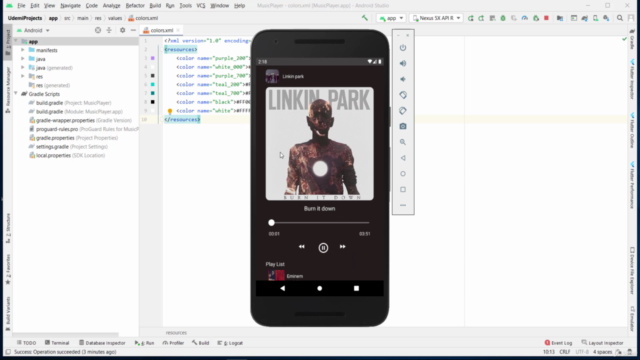This screenshot has width=640, height=360.
Task: Raise emulator volume with the volume up icon
Action: pos(403,63)
